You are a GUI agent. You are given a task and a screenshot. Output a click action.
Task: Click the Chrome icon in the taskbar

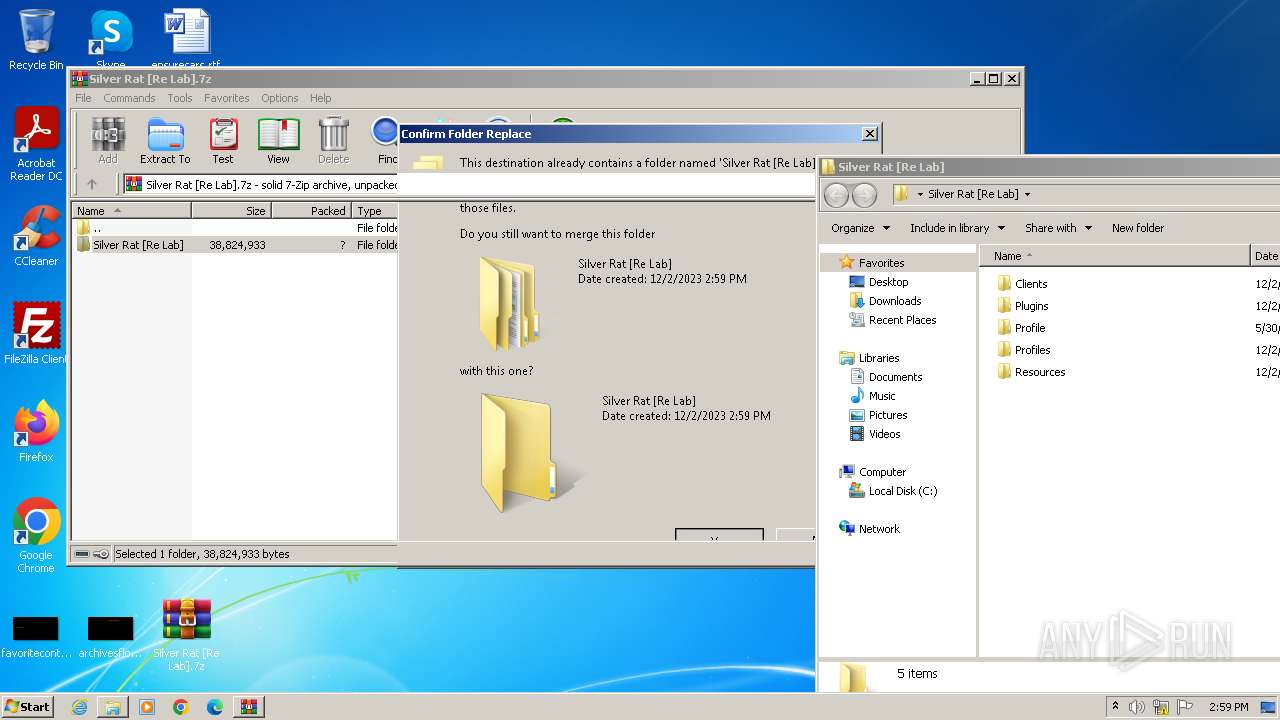coord(180,707)
